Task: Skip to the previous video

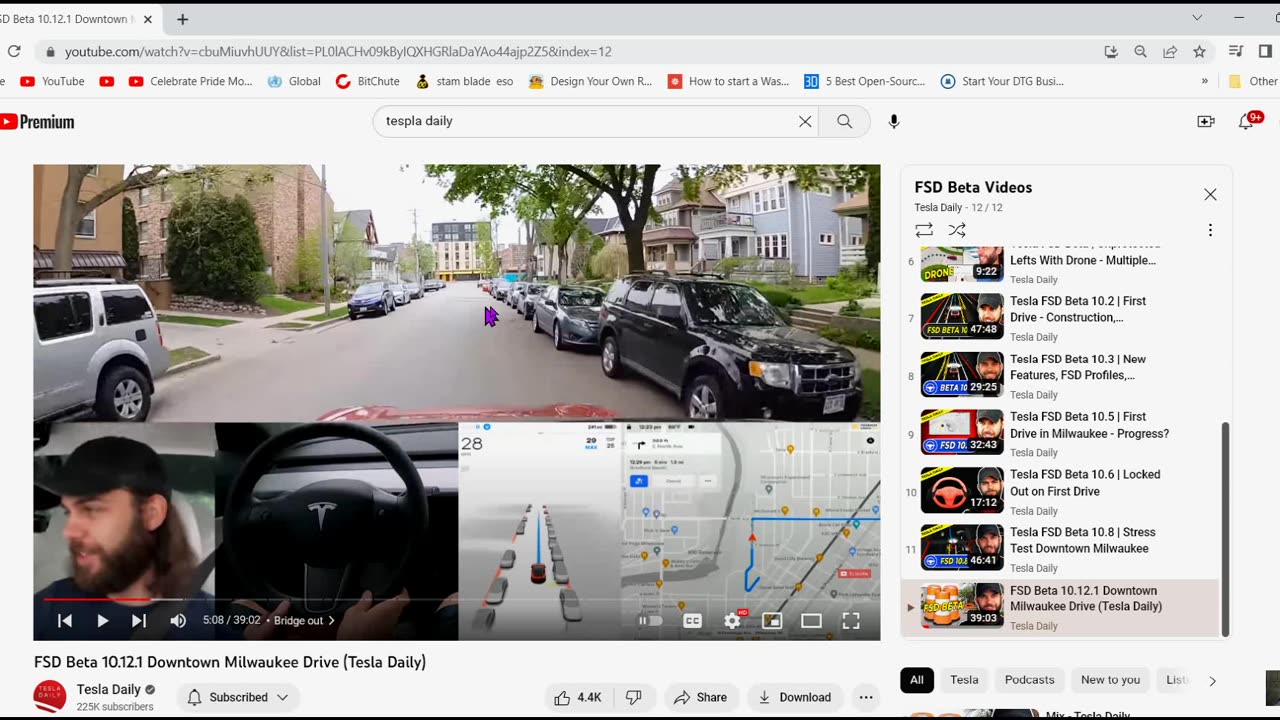Action: pos(65,621)
